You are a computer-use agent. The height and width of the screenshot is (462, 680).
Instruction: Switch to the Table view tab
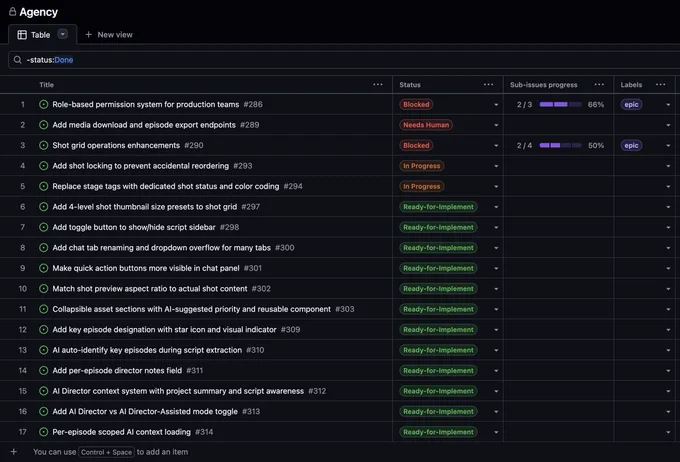(x=42, y=35)
